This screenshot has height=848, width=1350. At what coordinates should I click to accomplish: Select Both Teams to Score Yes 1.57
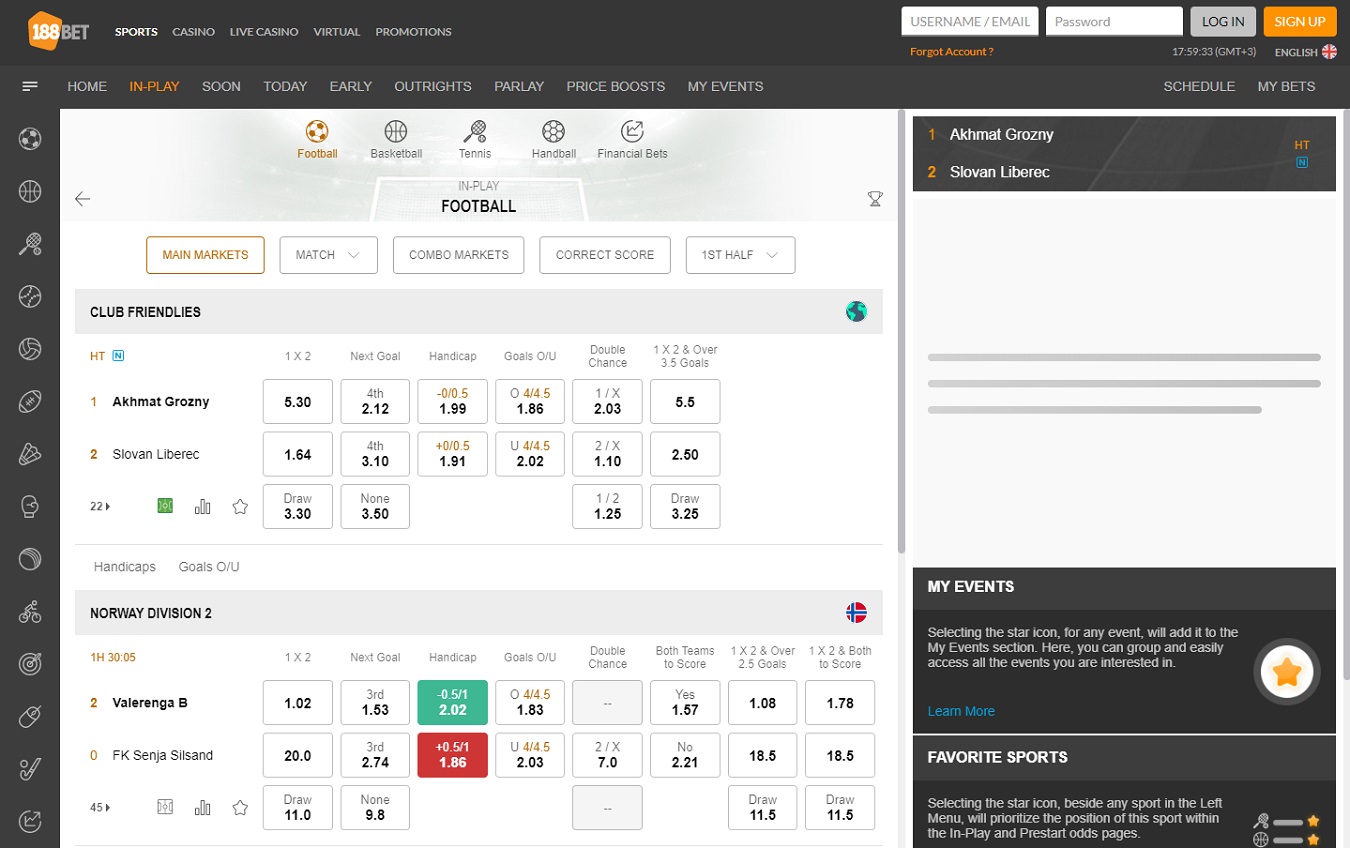[685, 702]
